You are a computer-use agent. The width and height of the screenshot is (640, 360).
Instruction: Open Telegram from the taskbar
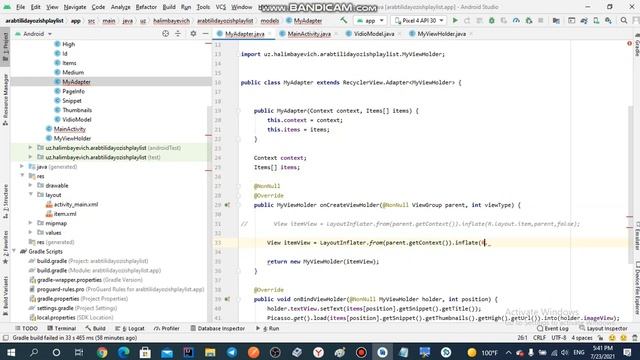[x=232, y=352]
